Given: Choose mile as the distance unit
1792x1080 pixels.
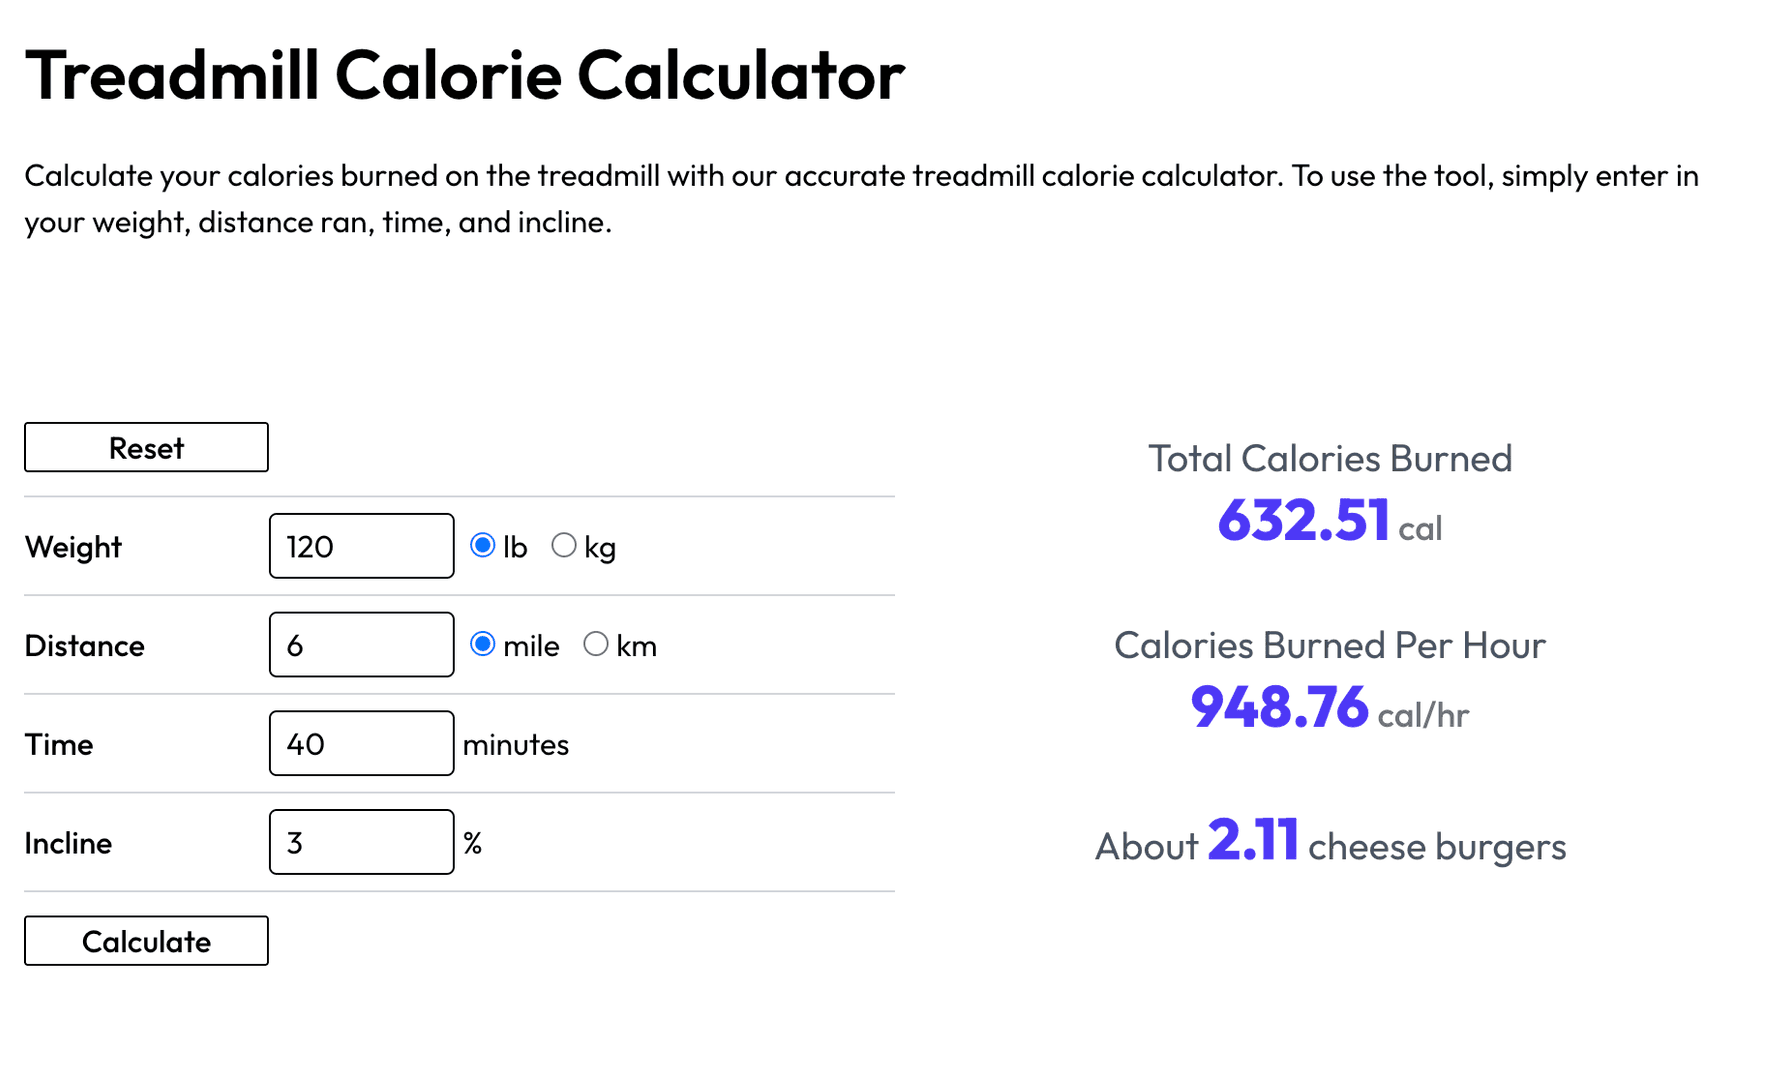Looking at the screenshot, I should (481, 644).
